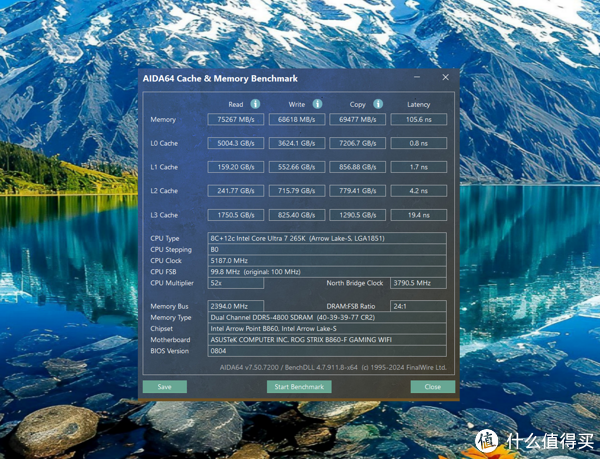Screen dimensions: 600x459
Task: Click the L1 Cache Read result field
Action: (235, 167)
